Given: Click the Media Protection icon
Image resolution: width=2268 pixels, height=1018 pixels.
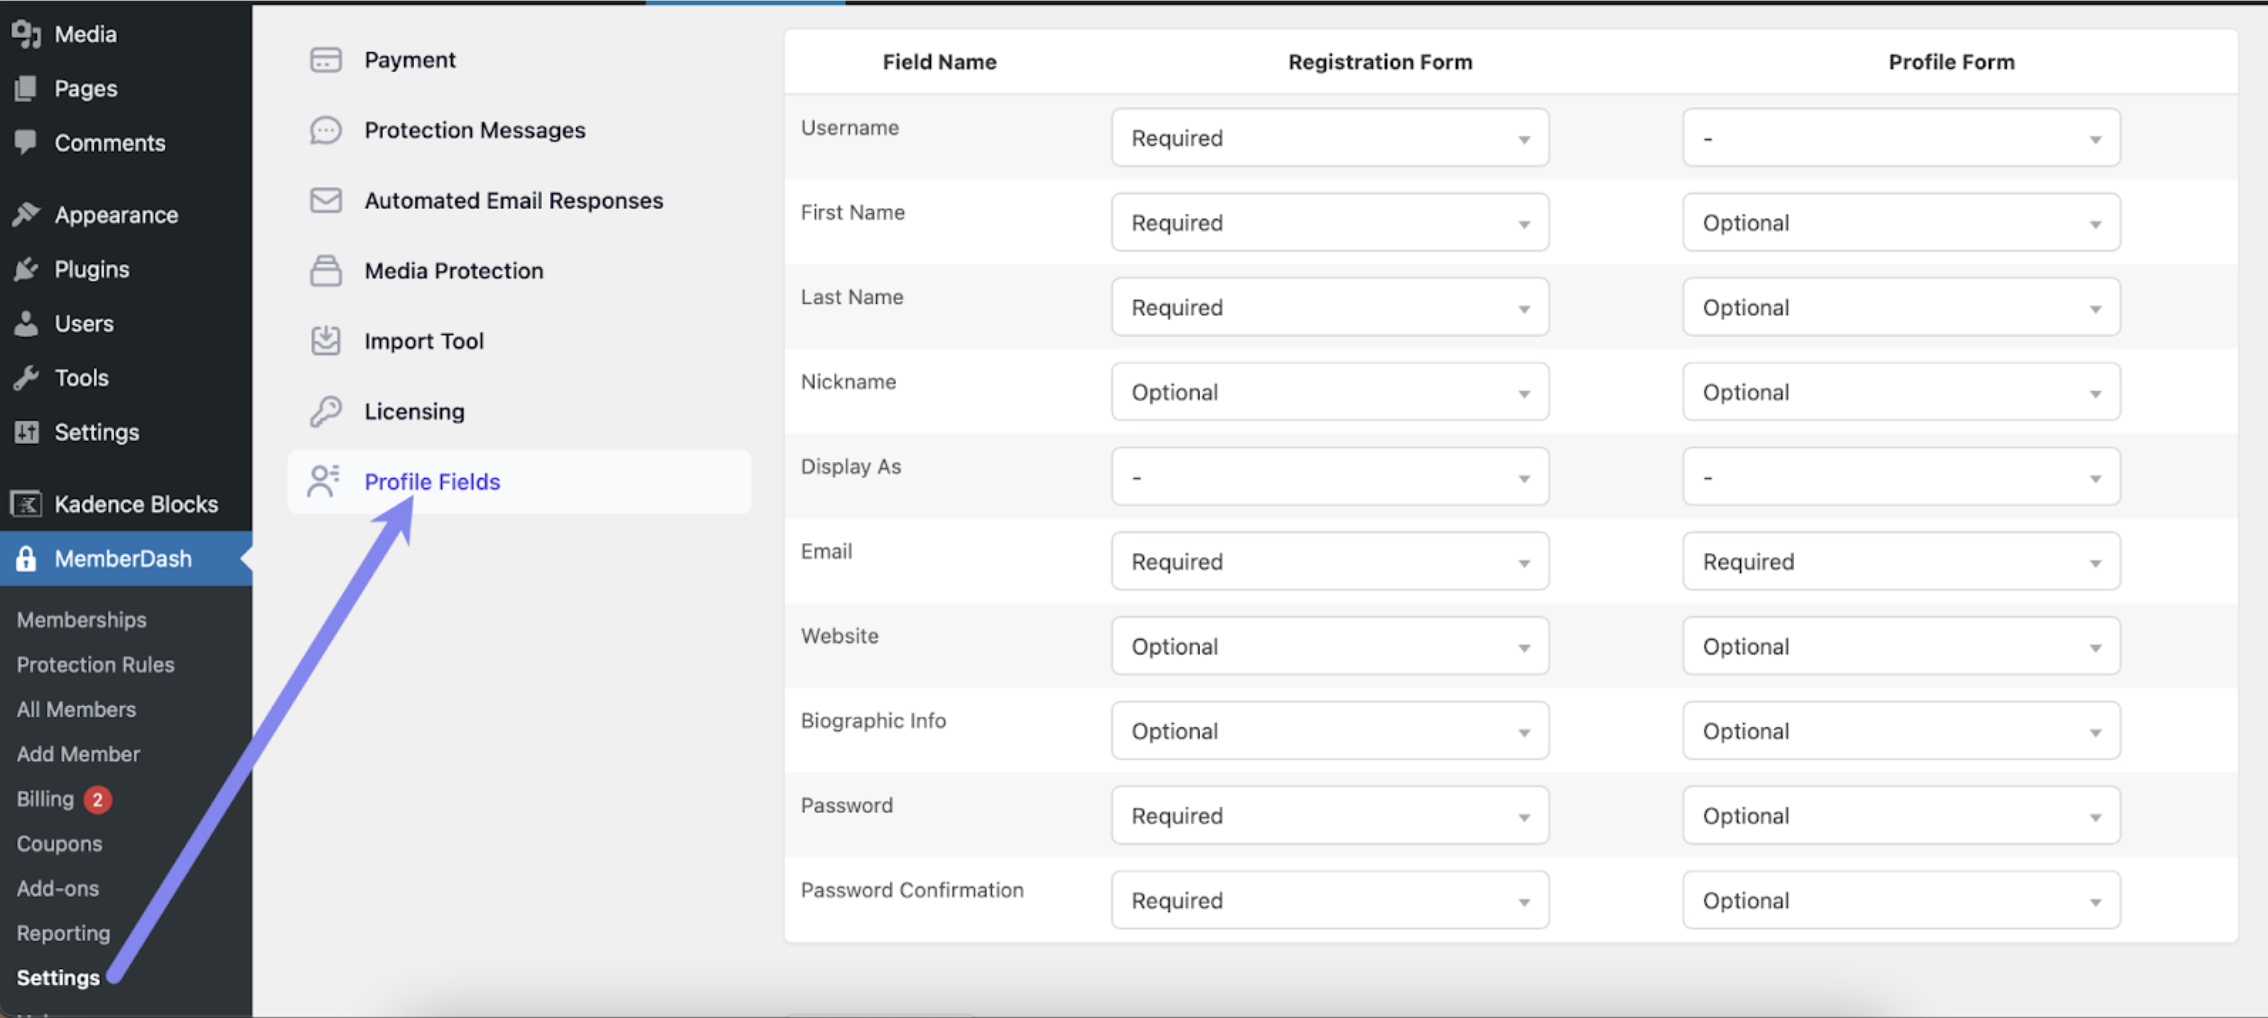Looking at the screenshot, I should 325,270.
